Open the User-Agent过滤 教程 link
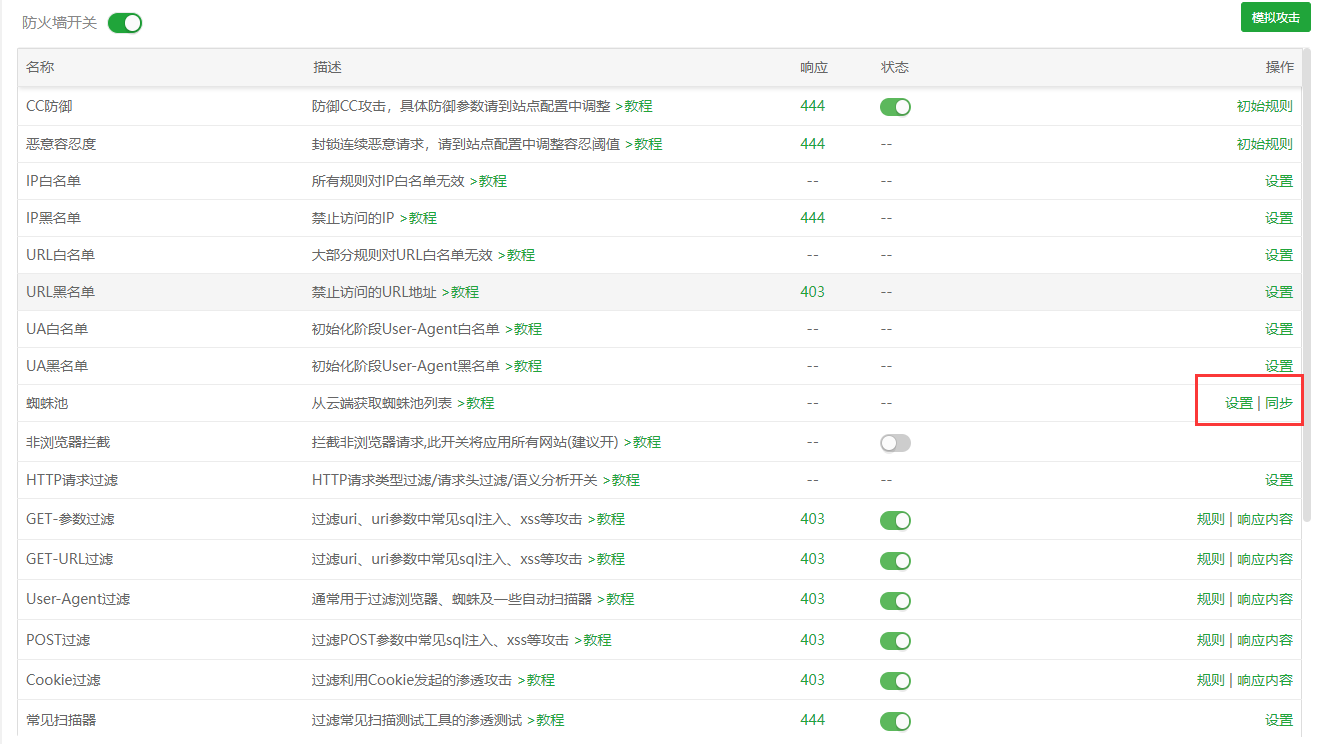Image resolution: width=1324 pixels, height=744 pixels. [615, 599]
